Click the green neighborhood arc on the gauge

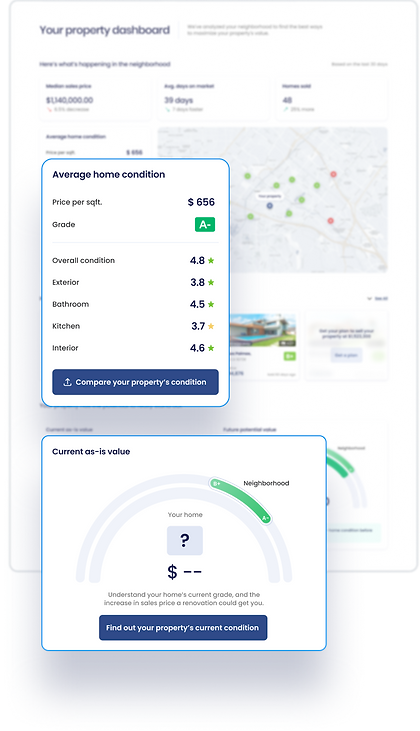point(243,497)
